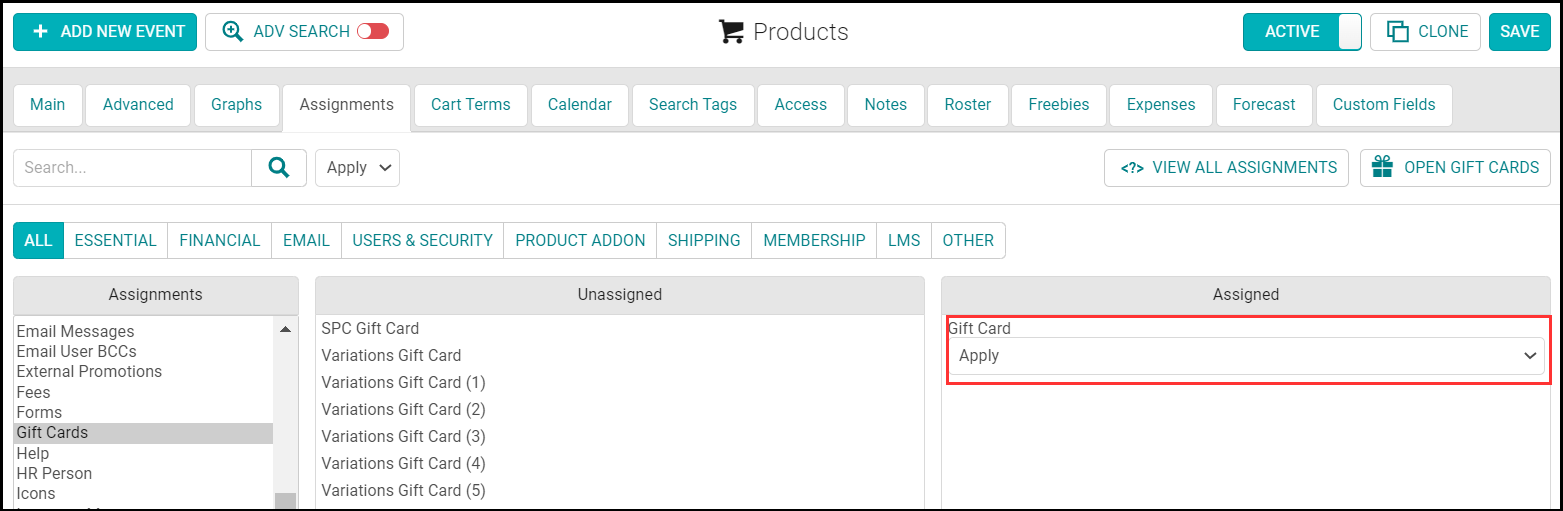This screenshot has width=1563, height=511.
Task: Click the Clone duplicate icon
Action: click(1397, 32)
